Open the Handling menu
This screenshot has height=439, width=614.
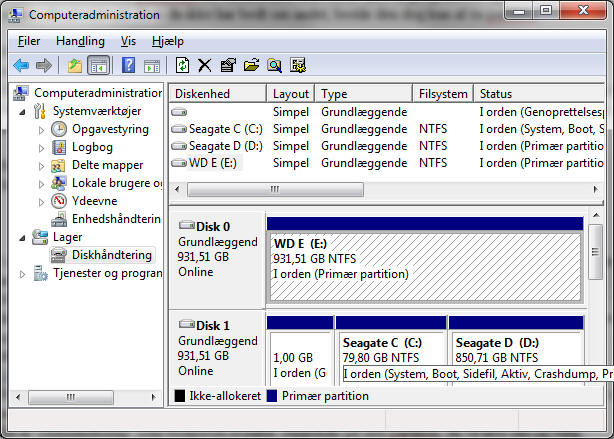[x=80, y=41]
